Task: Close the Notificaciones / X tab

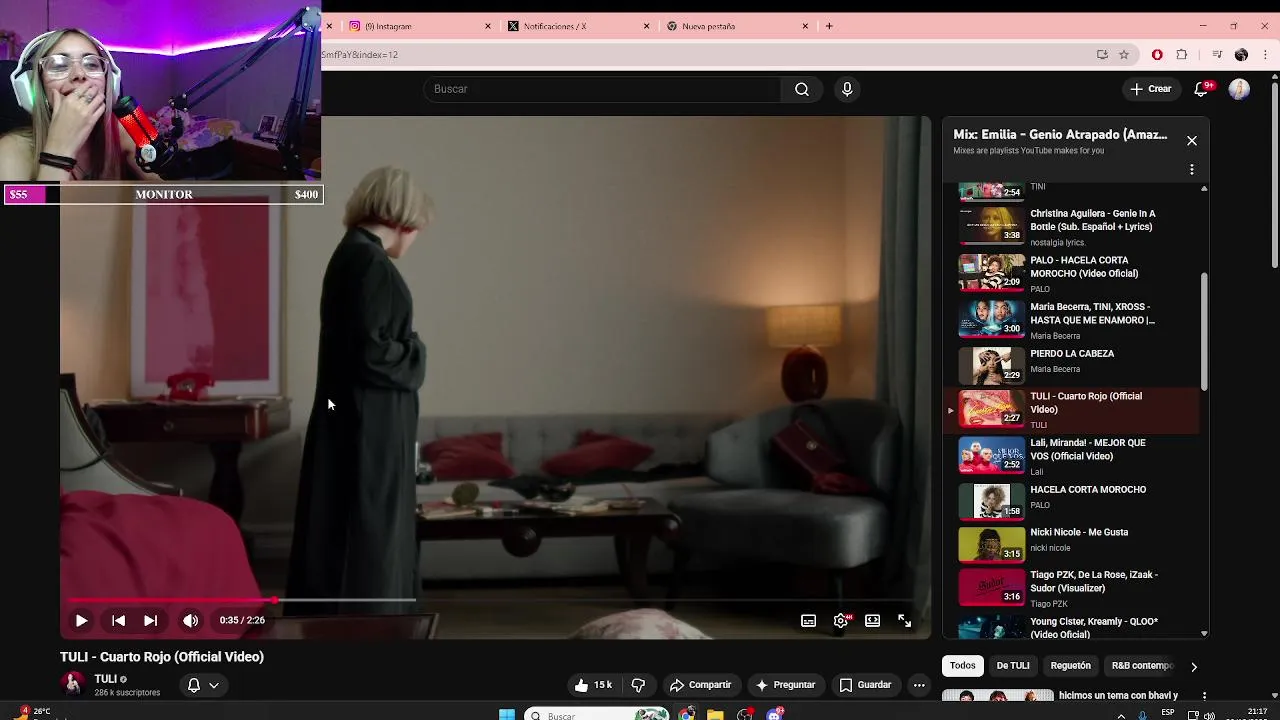Action: pyautogui.click(x=646, y=27)
